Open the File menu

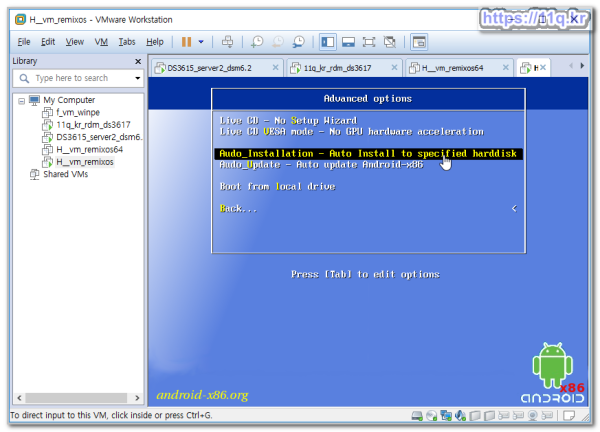coord(24,42)
